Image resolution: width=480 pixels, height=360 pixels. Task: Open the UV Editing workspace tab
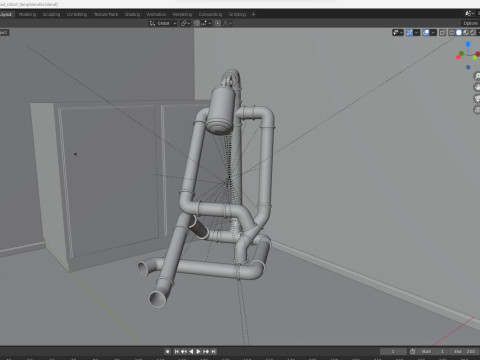(77, 14)
